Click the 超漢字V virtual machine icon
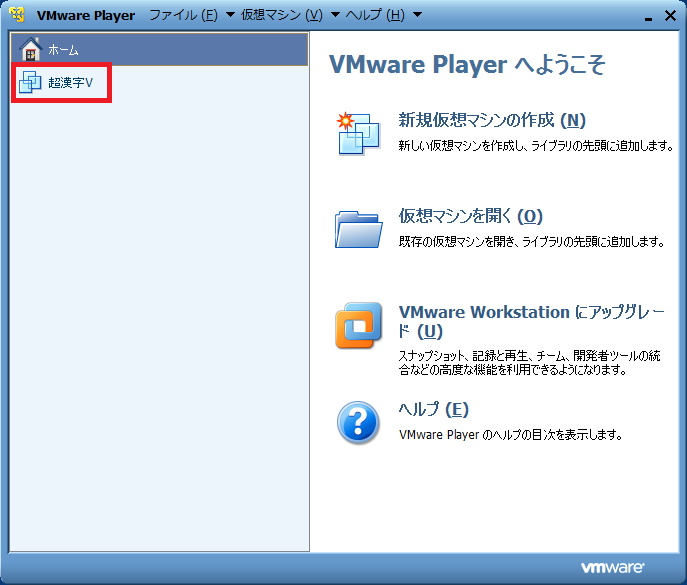 point(31,82)
